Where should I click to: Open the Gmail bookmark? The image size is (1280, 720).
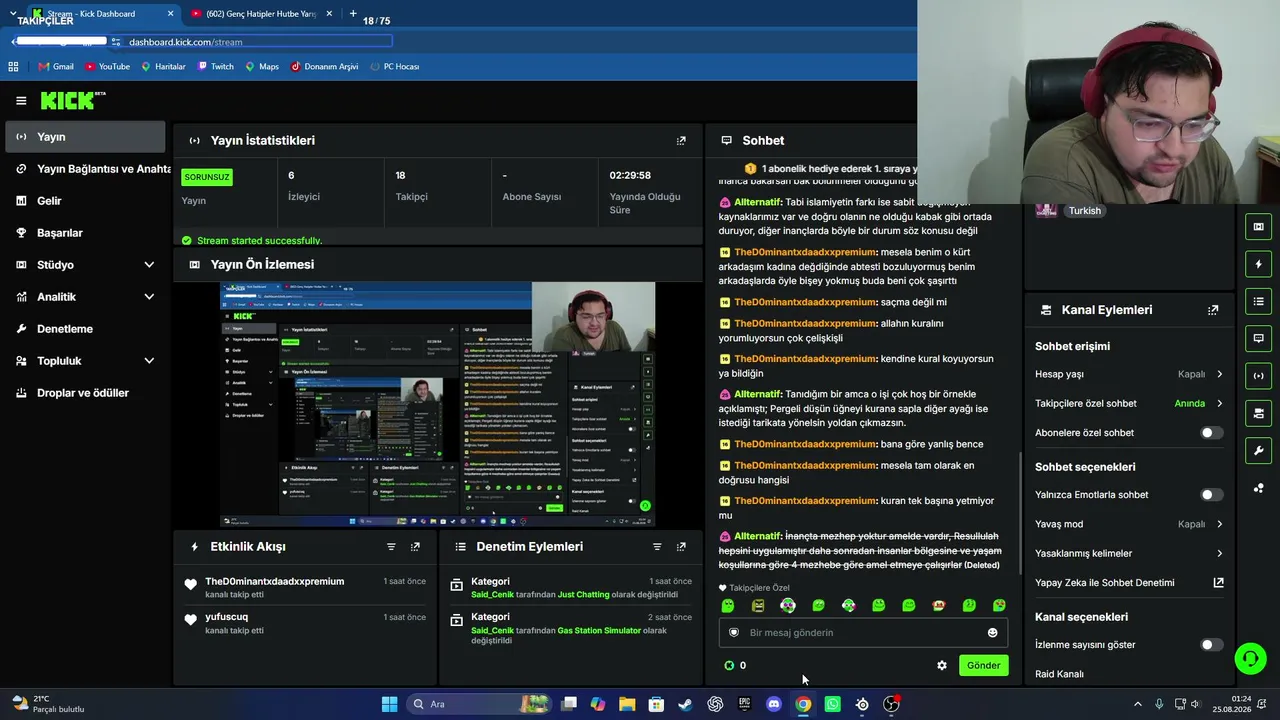[56, 67]
